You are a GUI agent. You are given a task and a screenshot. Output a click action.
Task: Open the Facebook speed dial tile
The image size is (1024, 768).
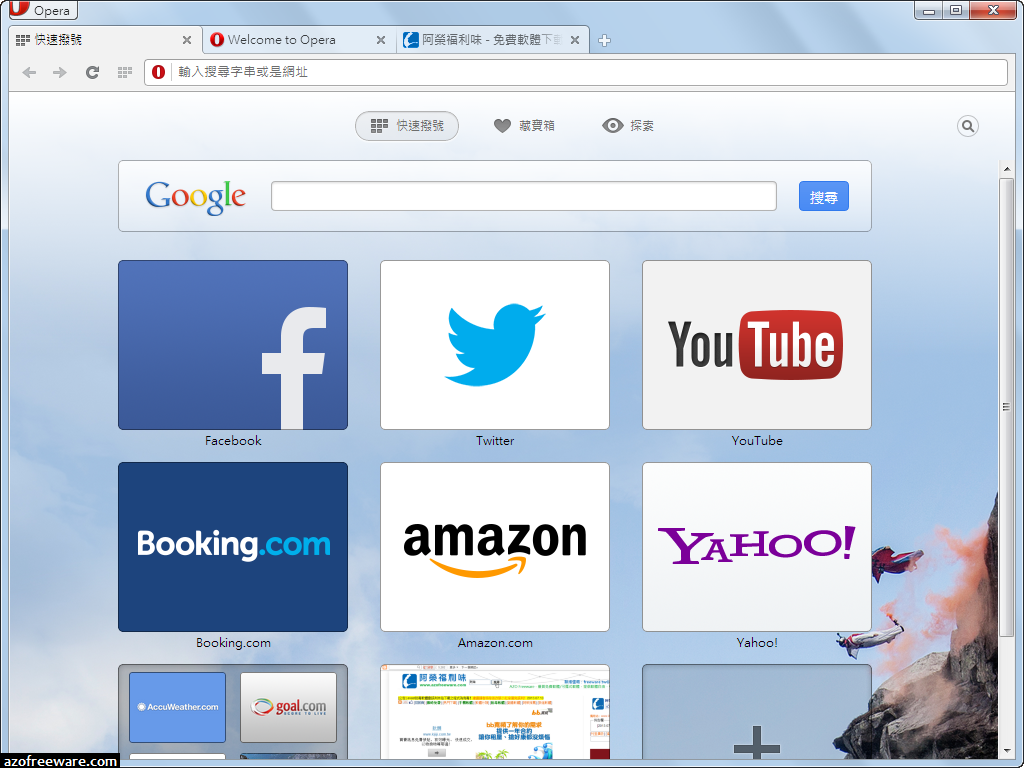(233, 345)
